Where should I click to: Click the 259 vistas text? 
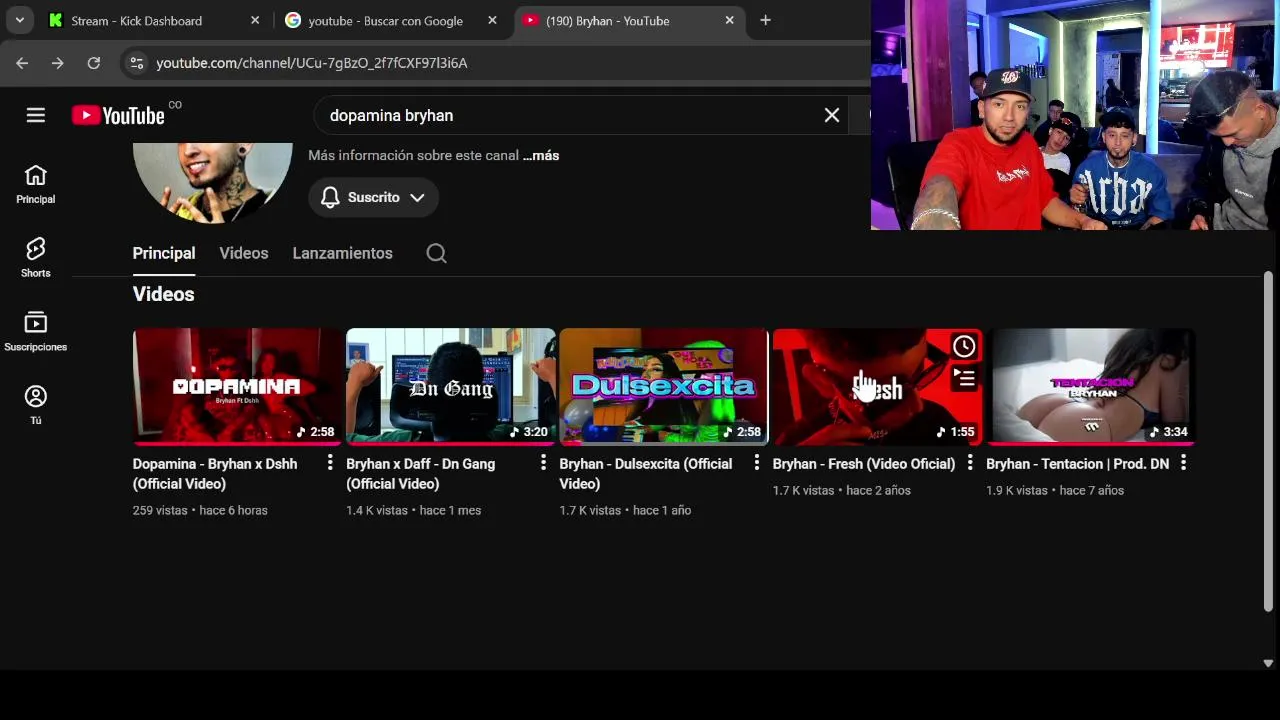pos(160,510)
